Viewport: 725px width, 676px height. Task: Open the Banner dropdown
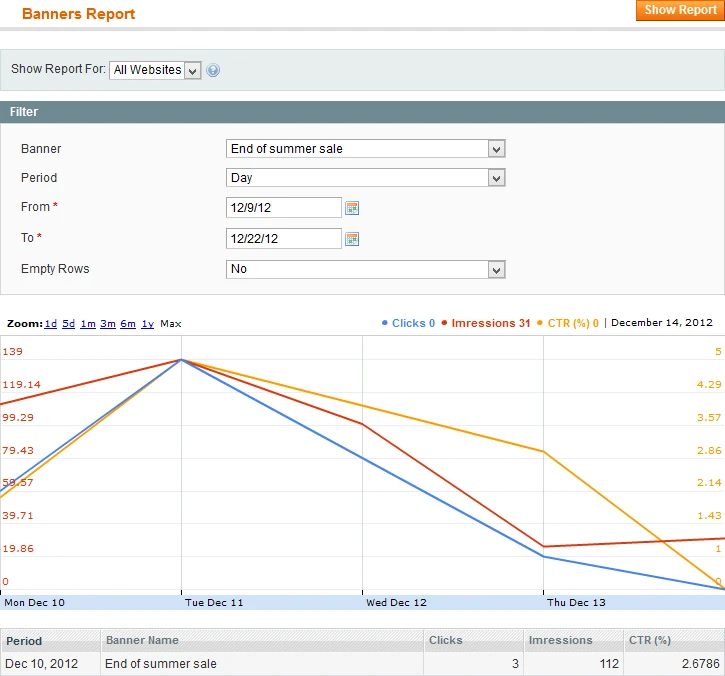[x=366, y=149]
